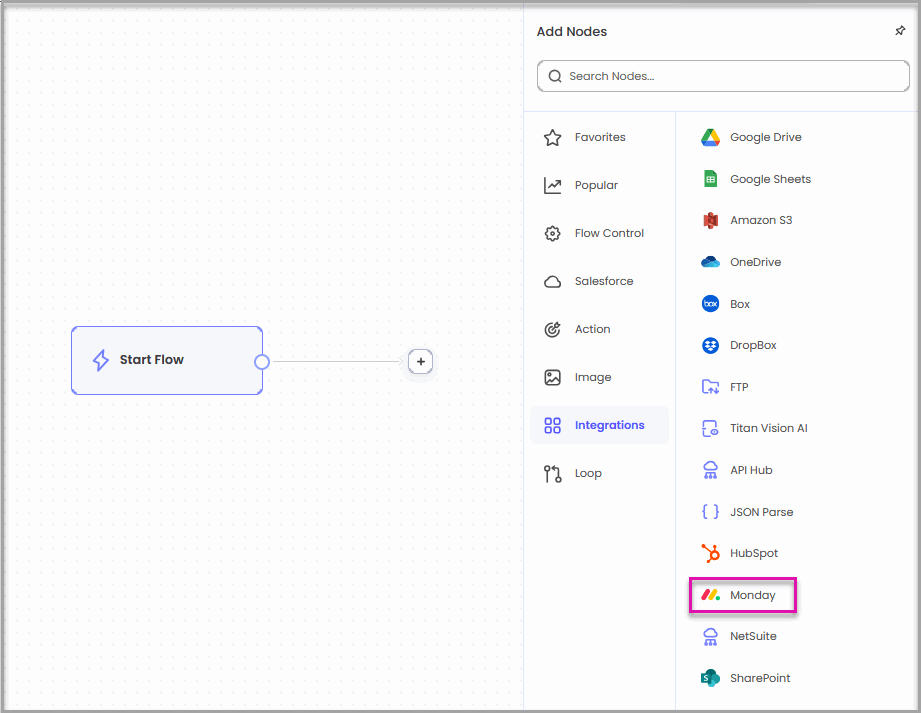Click the Amazon S3 logo icon
This screenshot has height=713, width=921.
(x=710, y=220)
